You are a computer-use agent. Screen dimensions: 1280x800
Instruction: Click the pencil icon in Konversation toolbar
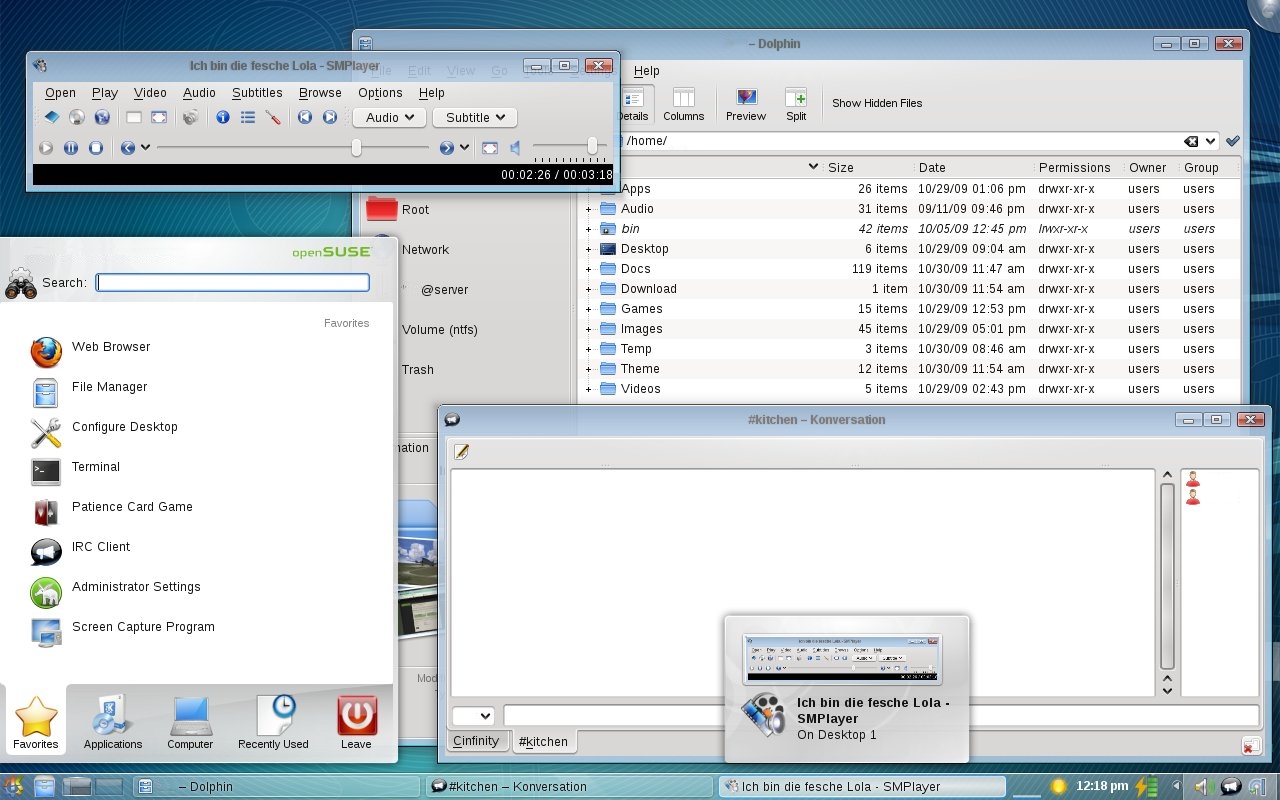pos(461,452)
